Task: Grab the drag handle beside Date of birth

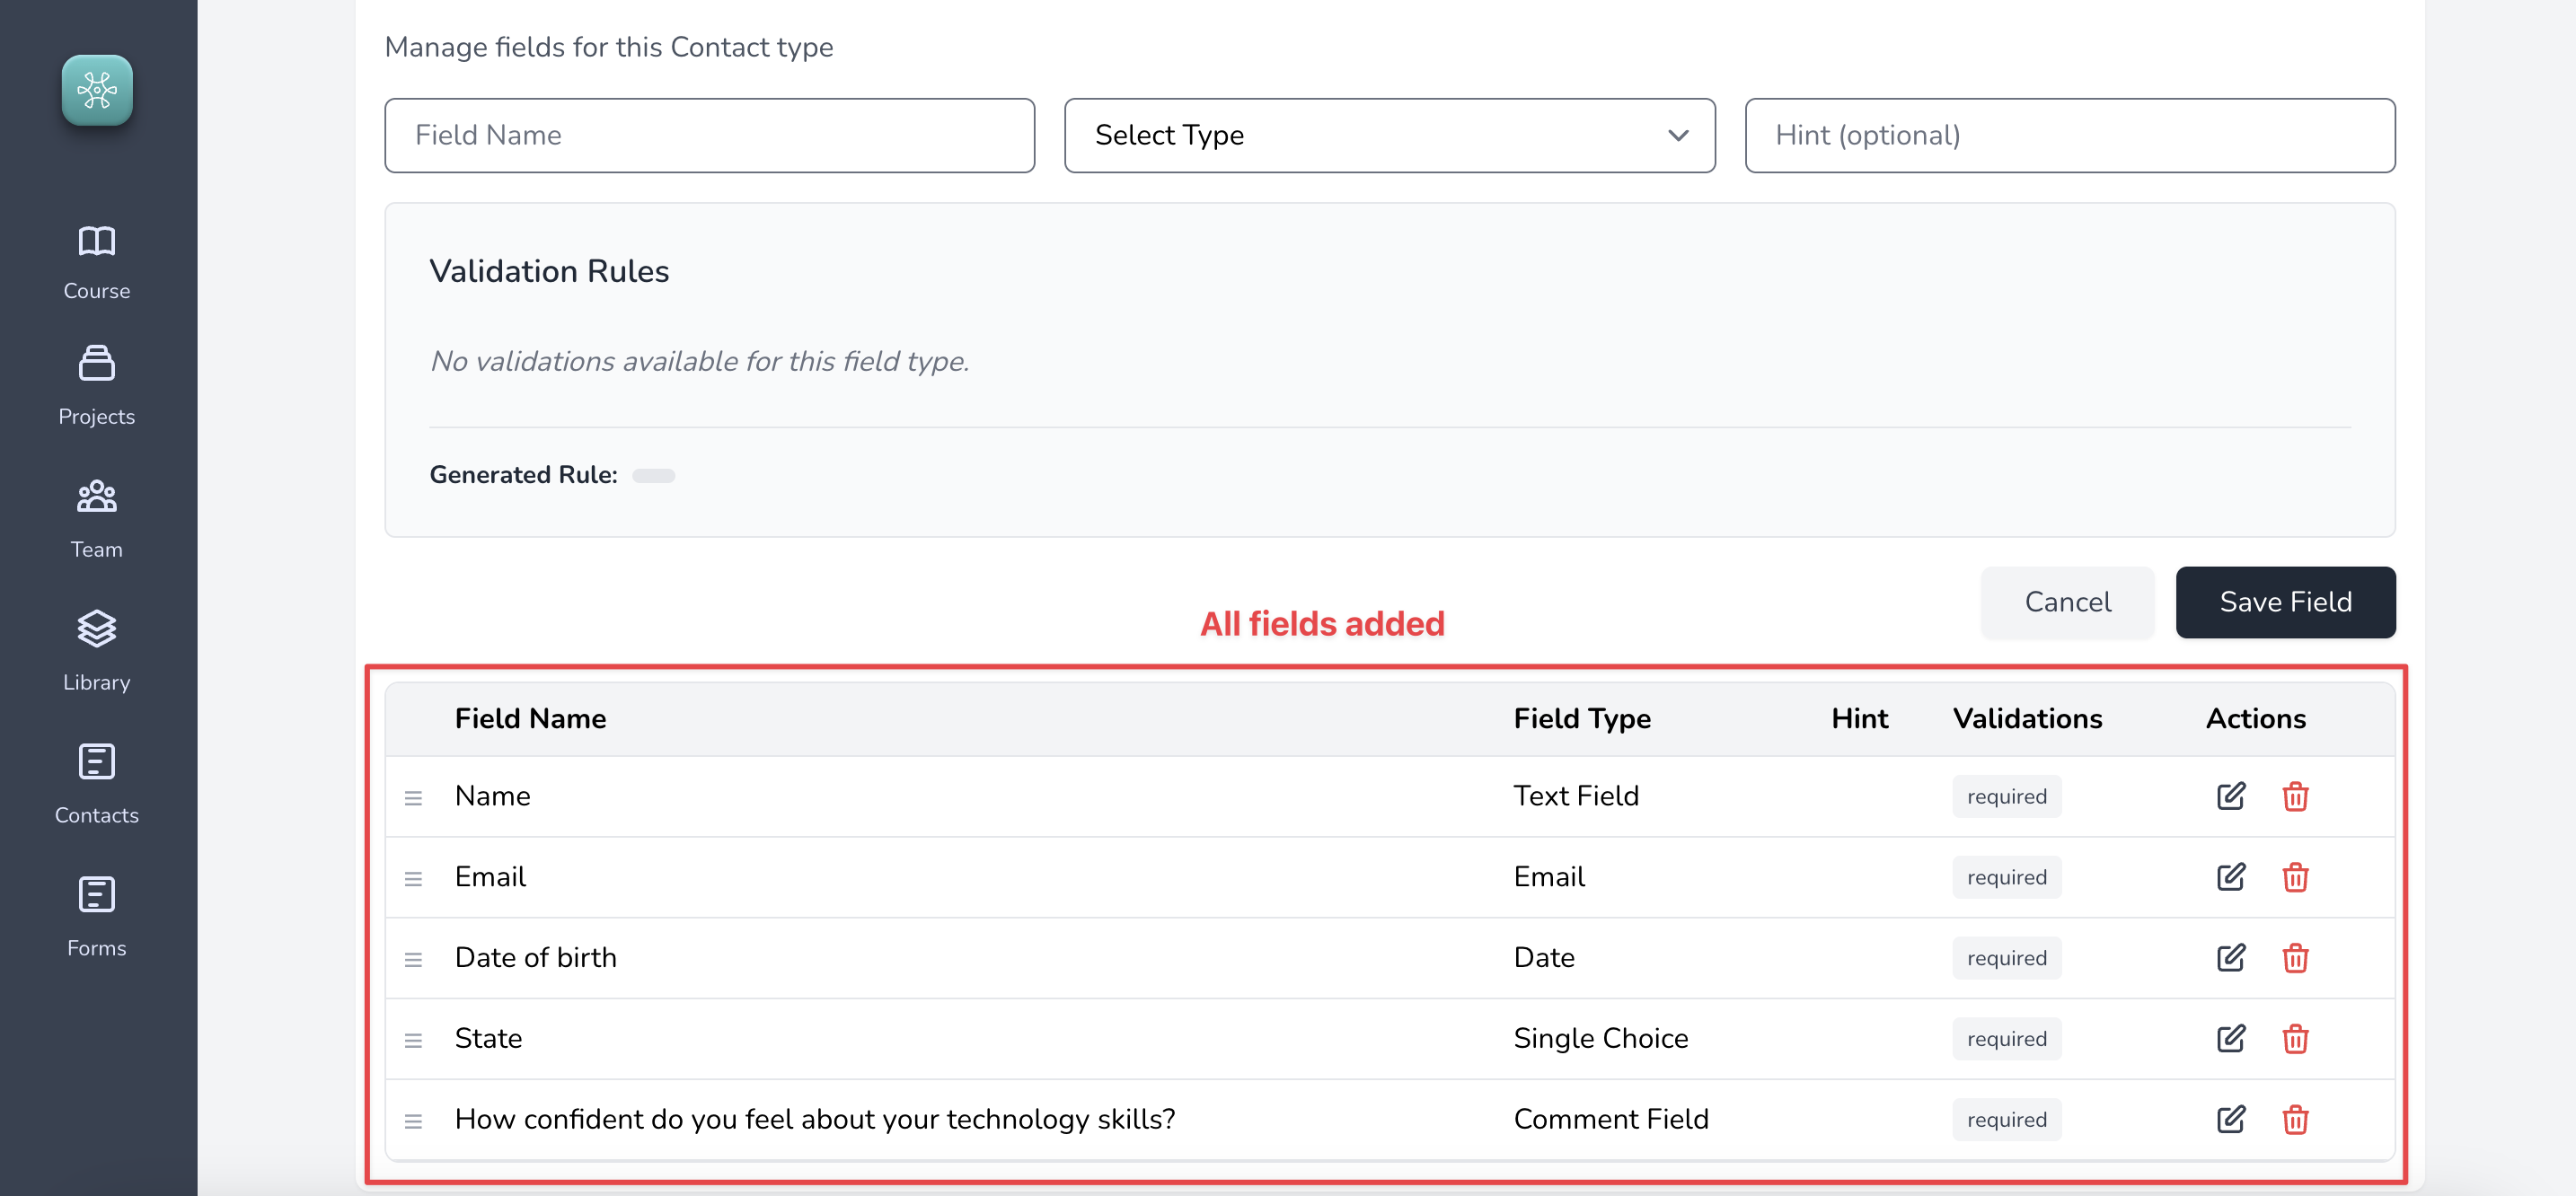Action: point(414,958)
